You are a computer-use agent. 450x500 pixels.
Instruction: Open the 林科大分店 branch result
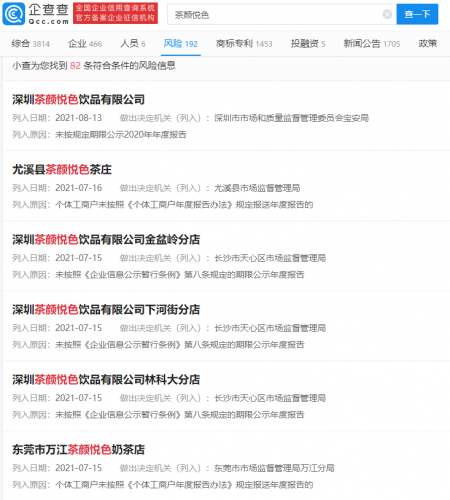point(106,380)
